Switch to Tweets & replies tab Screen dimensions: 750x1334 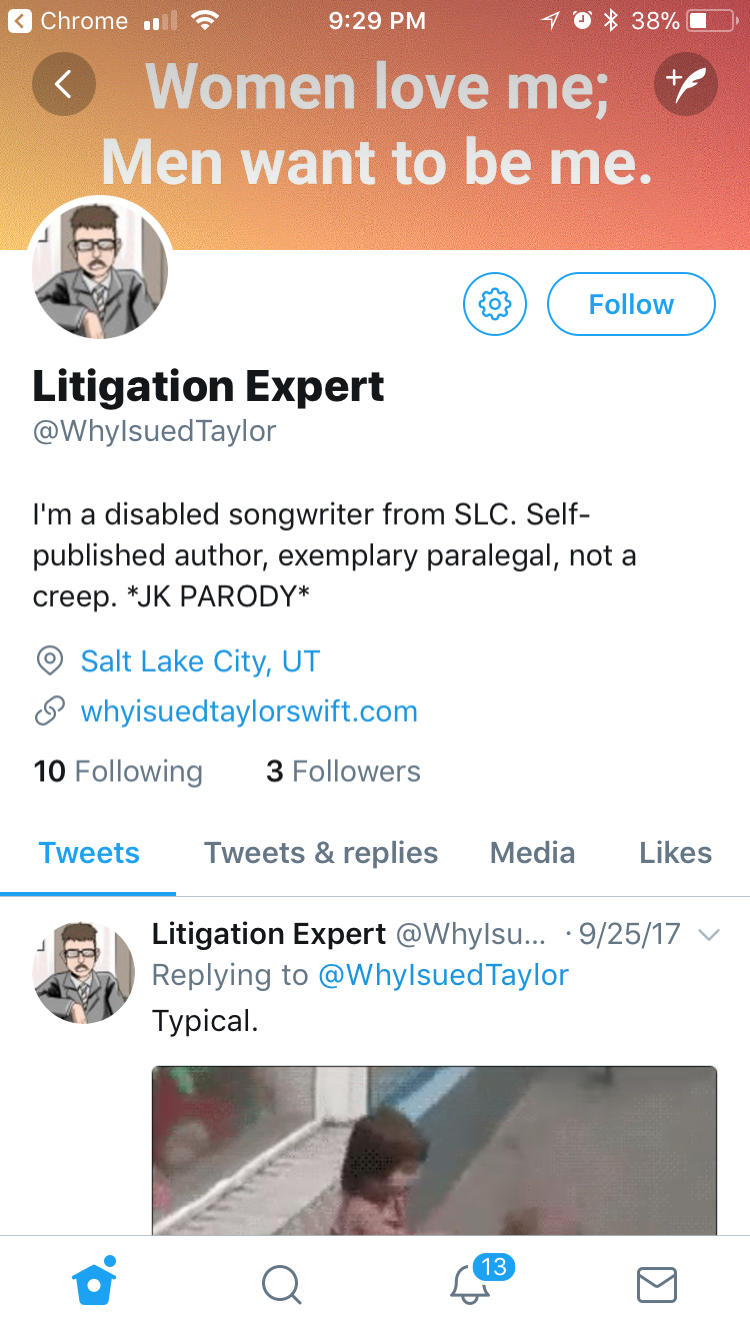click(321, 853)
